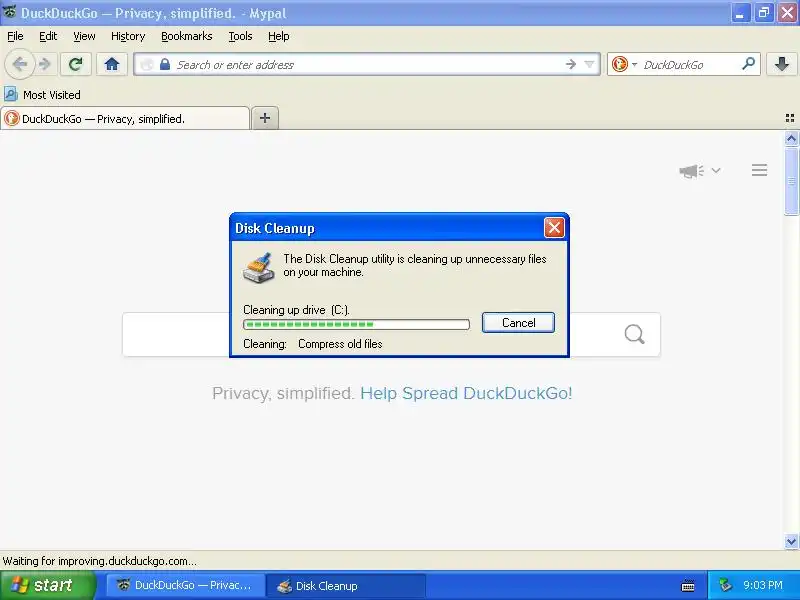
Task: Open a new tab
Action: (x=265, y=118)
